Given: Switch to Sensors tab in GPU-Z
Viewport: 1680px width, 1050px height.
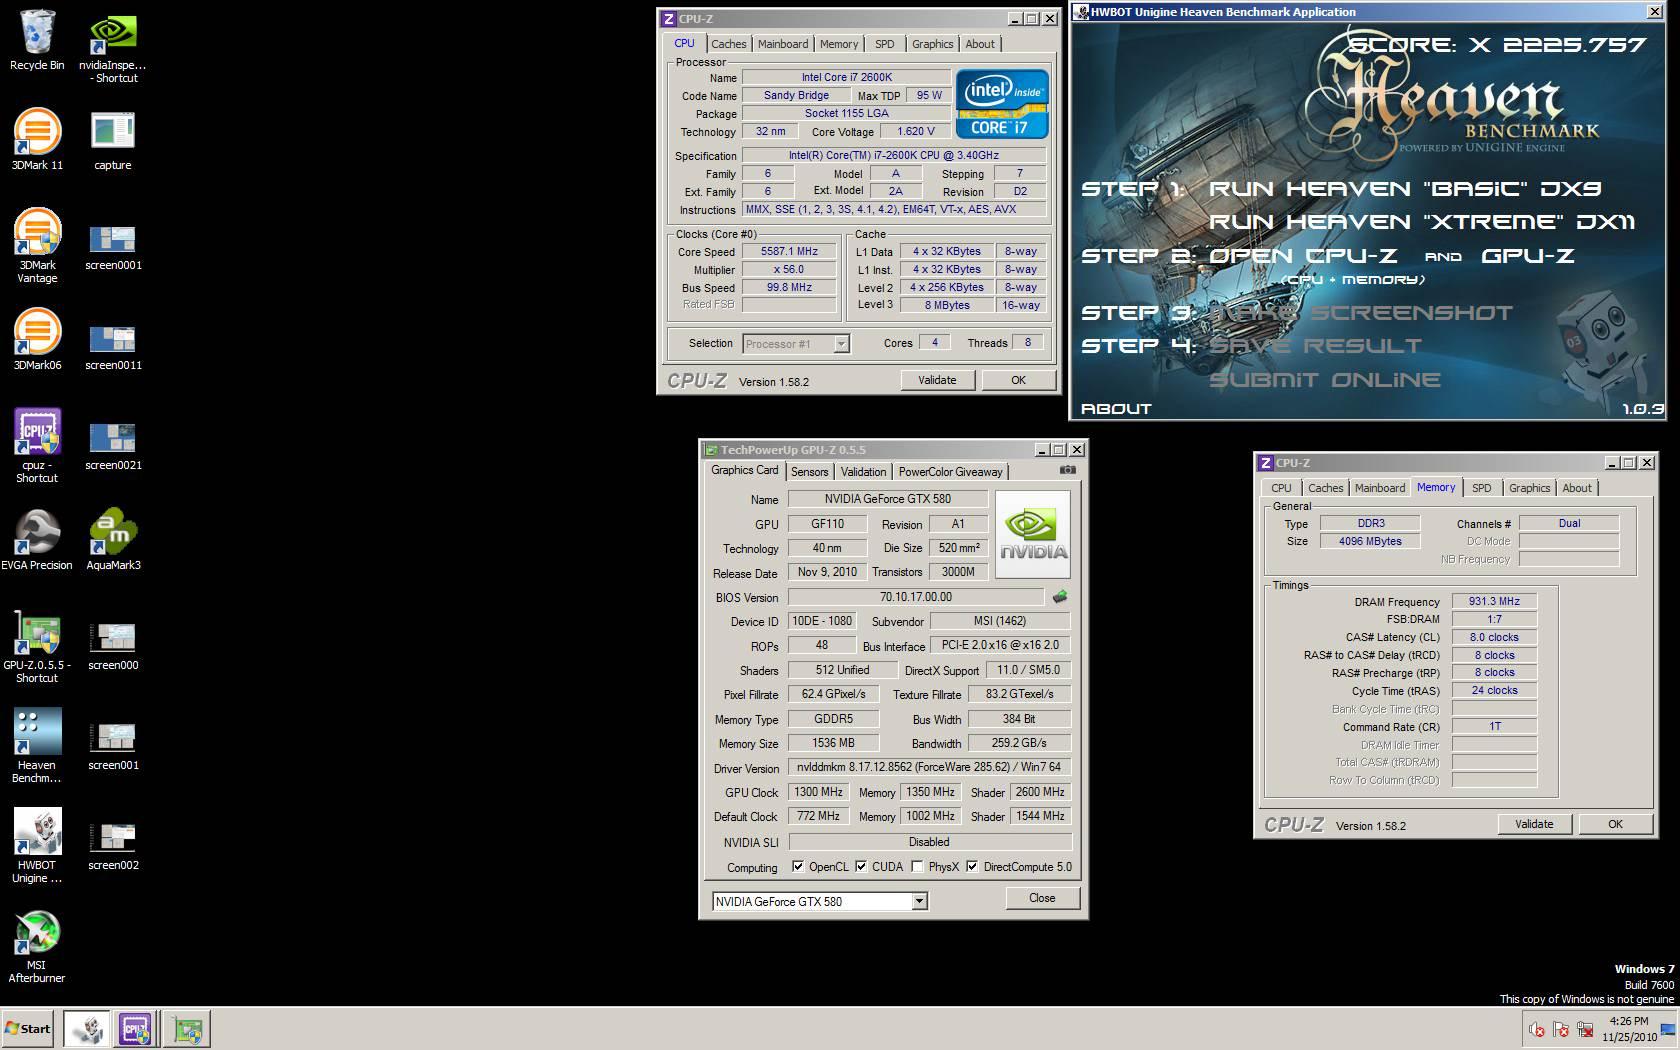Looking at the screenshot, I should coord(809,472).
